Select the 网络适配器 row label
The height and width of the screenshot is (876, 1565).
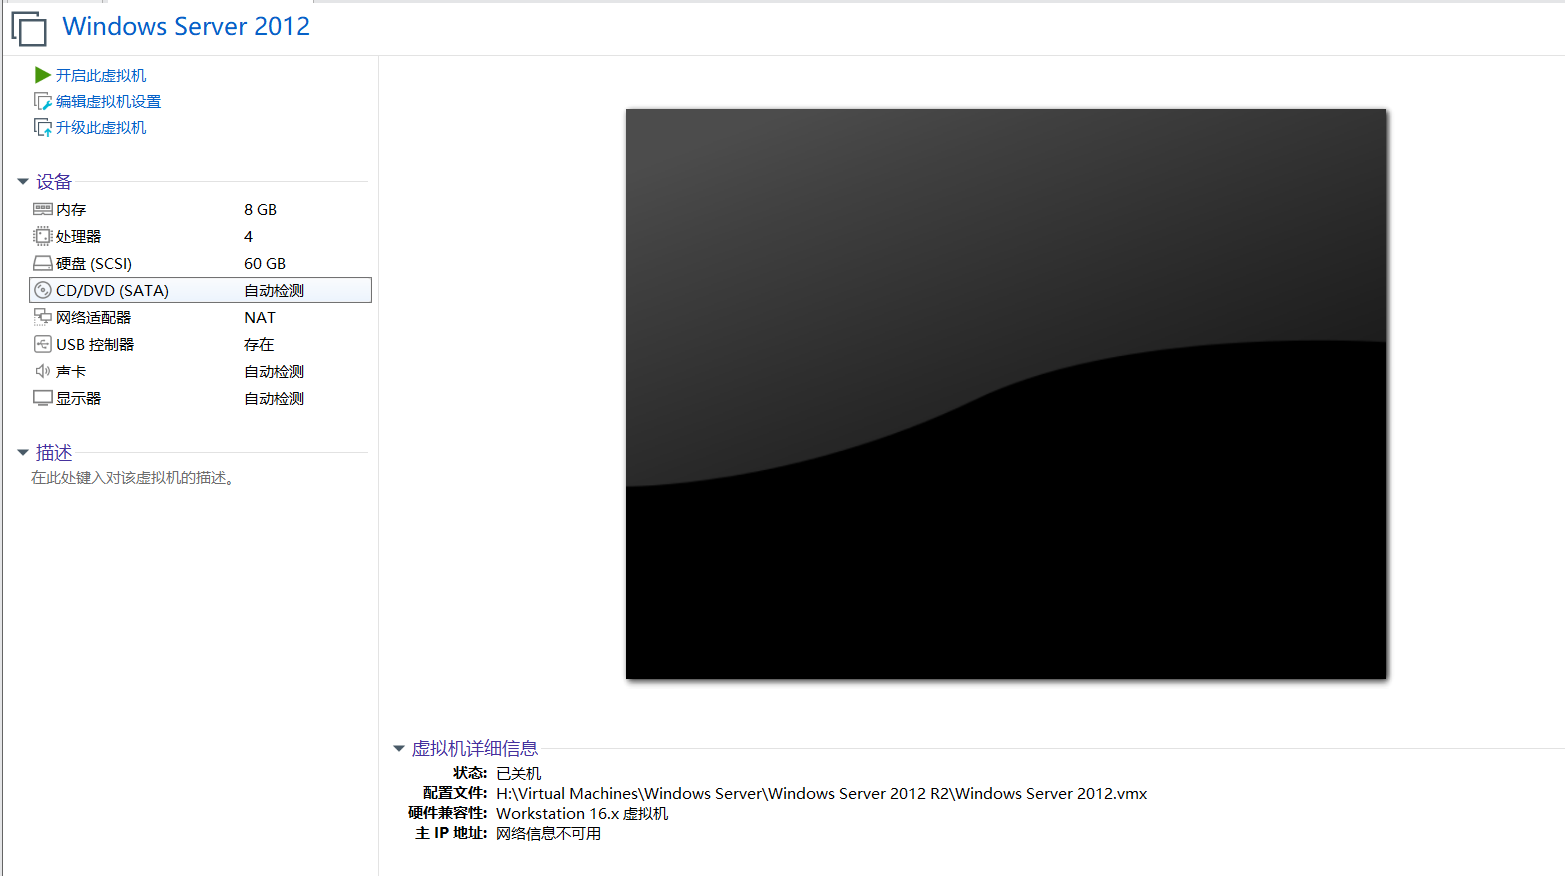coord(94,317)
